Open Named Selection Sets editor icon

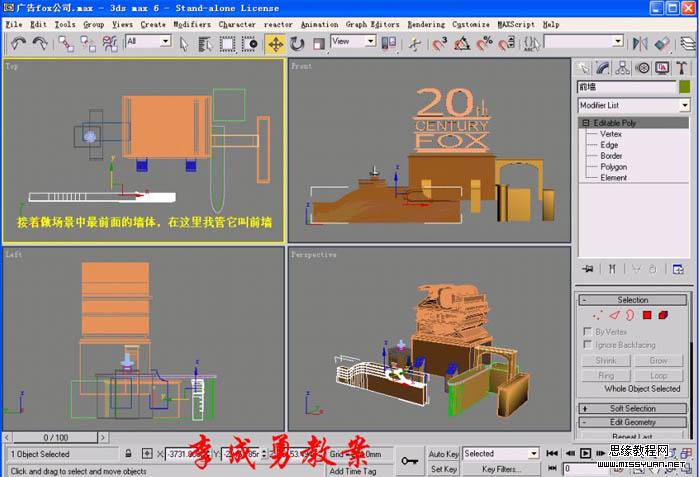click(x=532, y=44)
